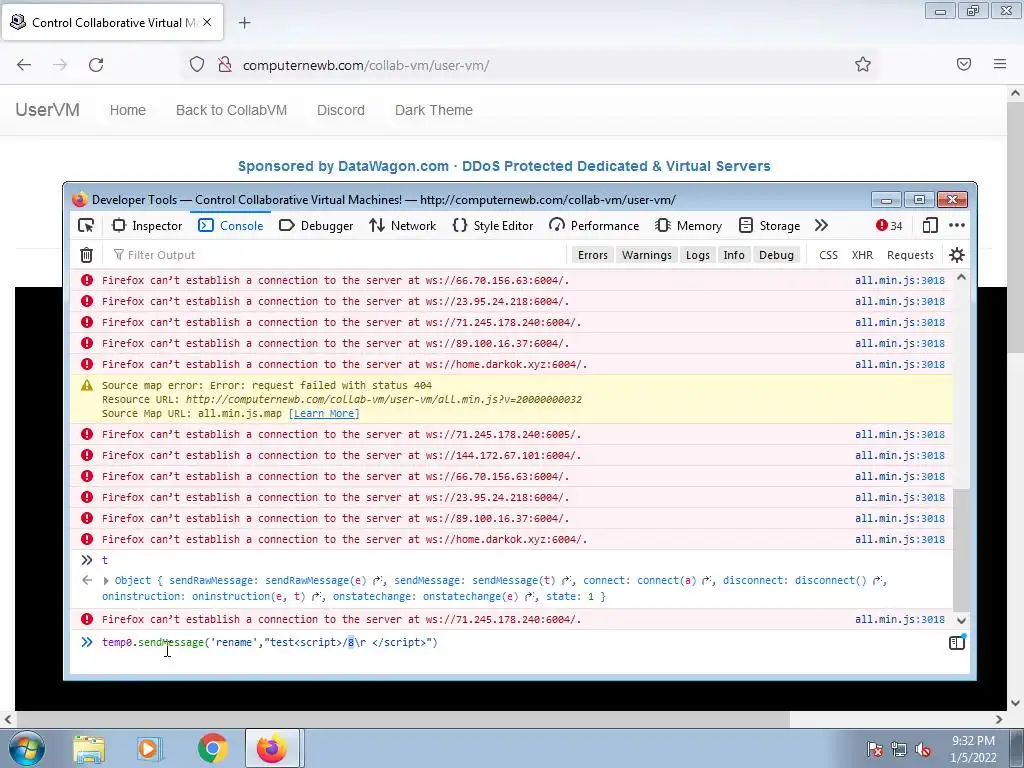Open the Firefox hamburger menu

[1000, 64]
